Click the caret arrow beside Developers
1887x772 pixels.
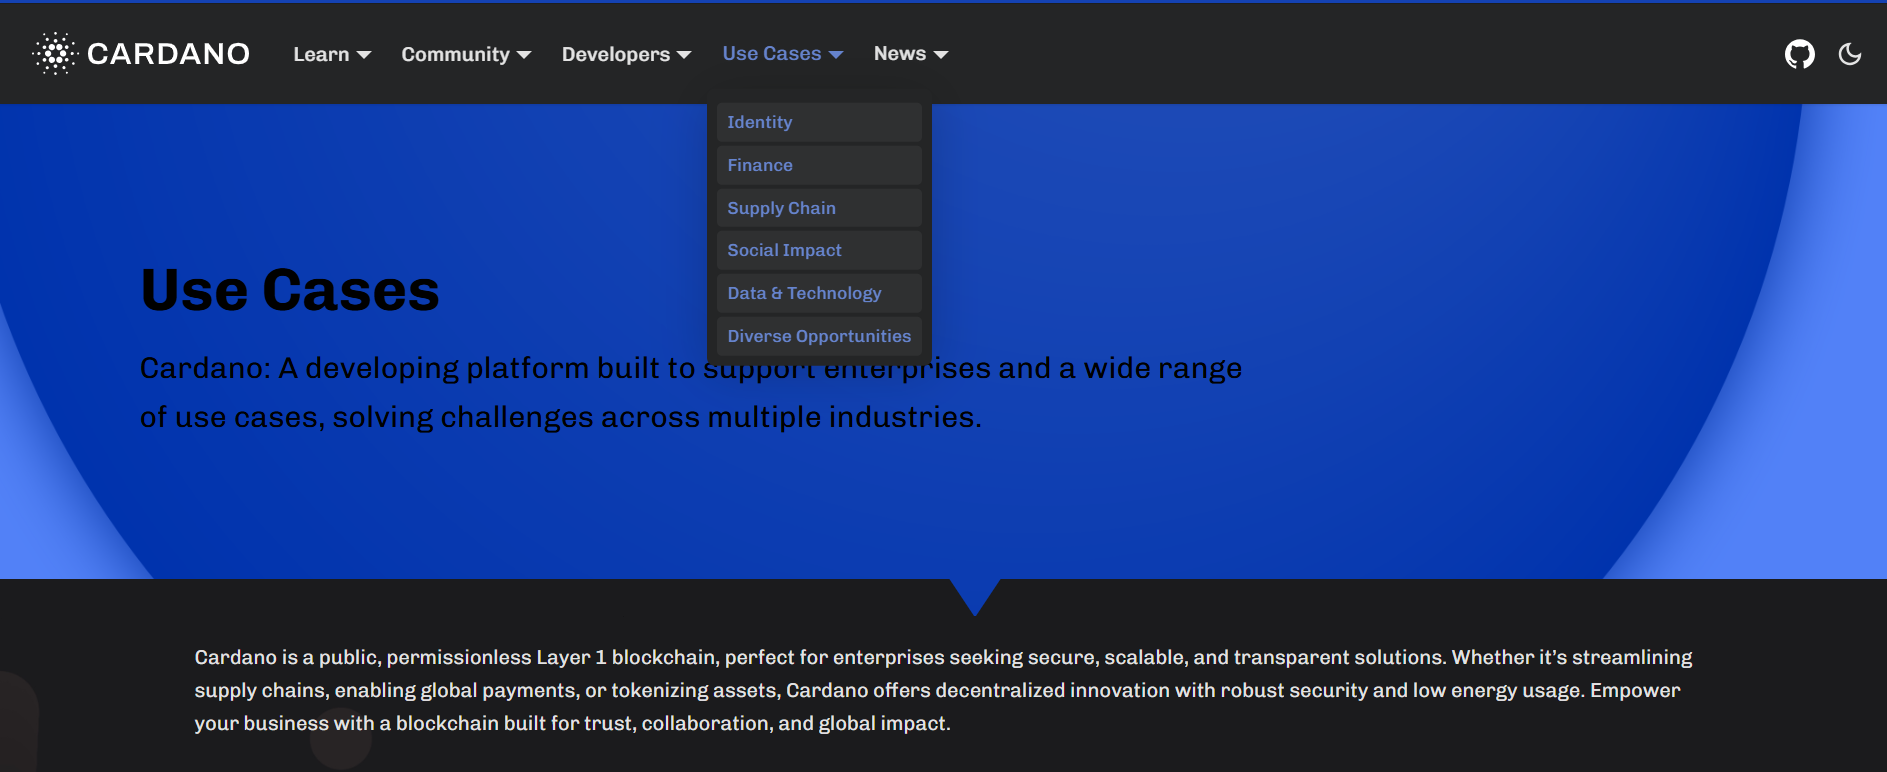coord(684,55)
